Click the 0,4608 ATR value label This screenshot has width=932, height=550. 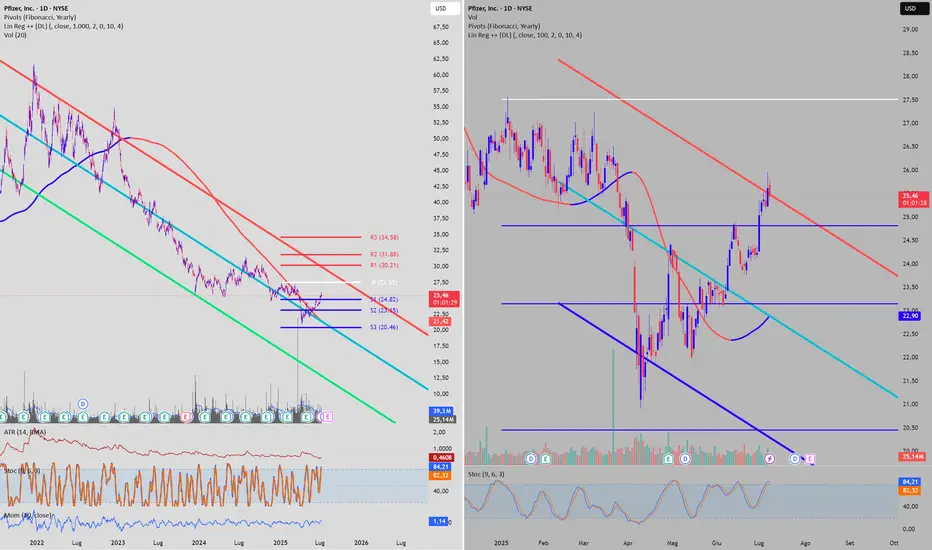tap(442, 458)
